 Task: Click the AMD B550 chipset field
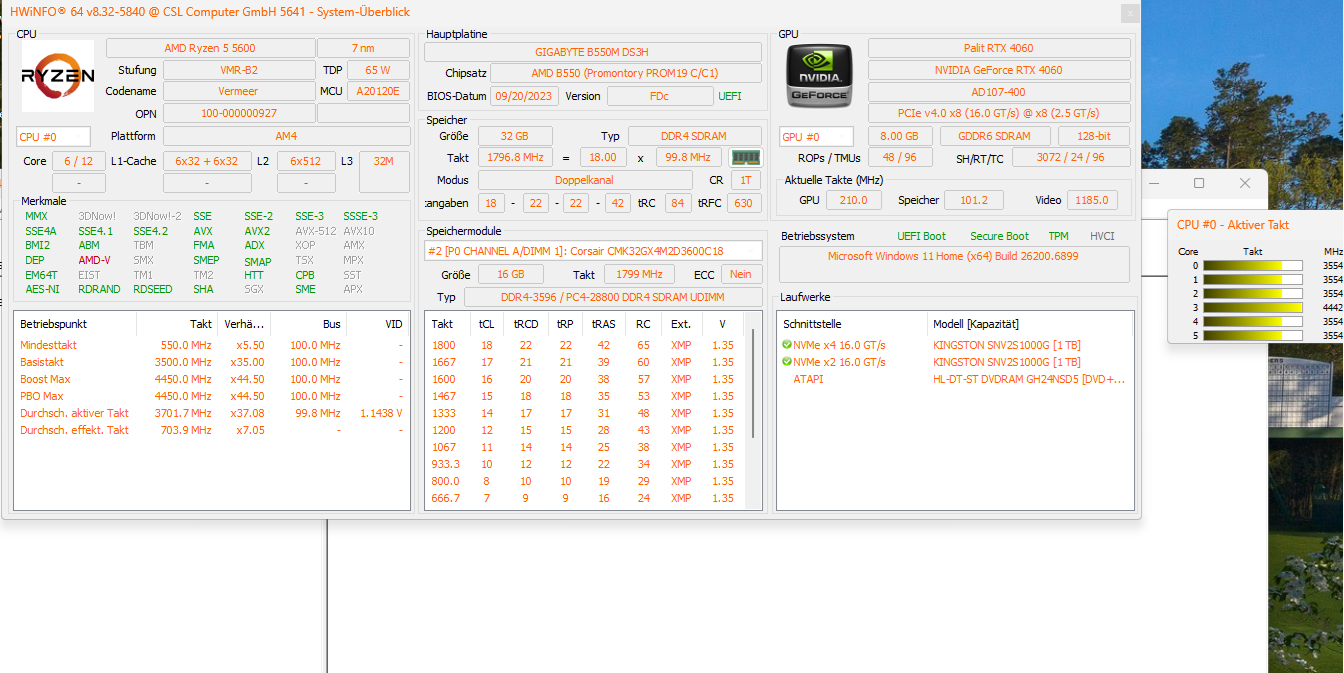pos(626,73)
